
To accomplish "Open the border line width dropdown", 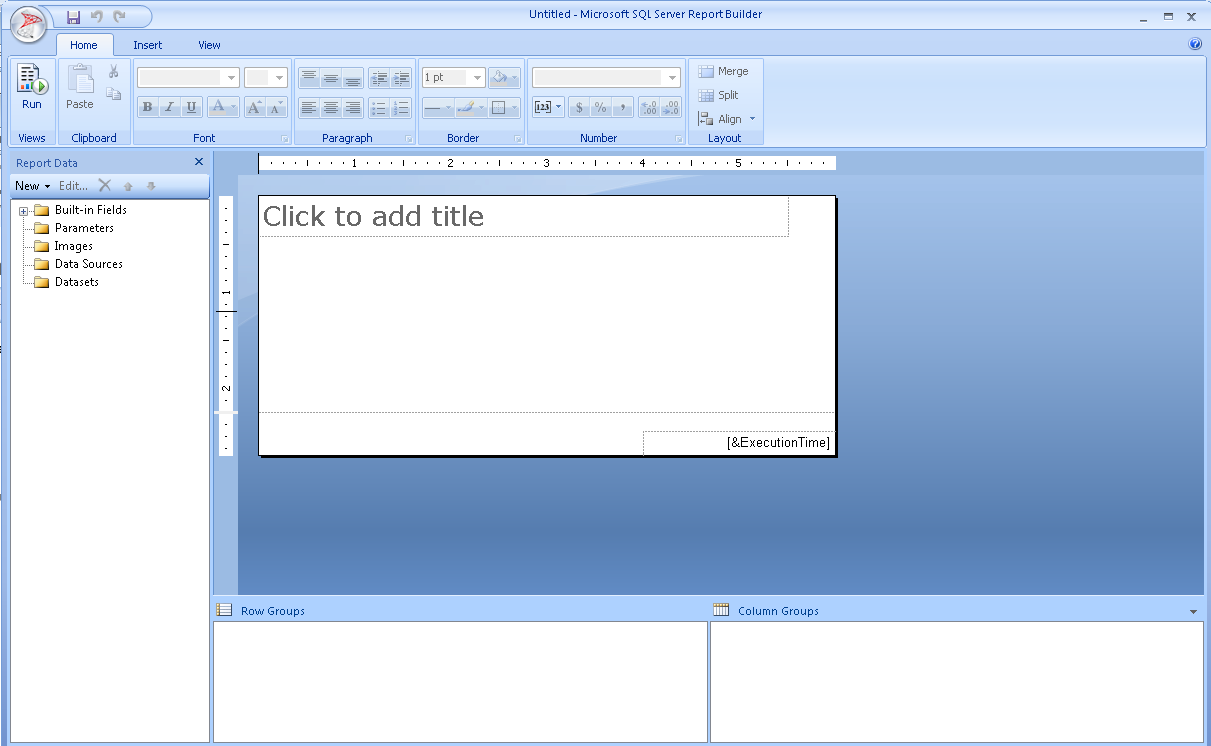I will point(477,77).
